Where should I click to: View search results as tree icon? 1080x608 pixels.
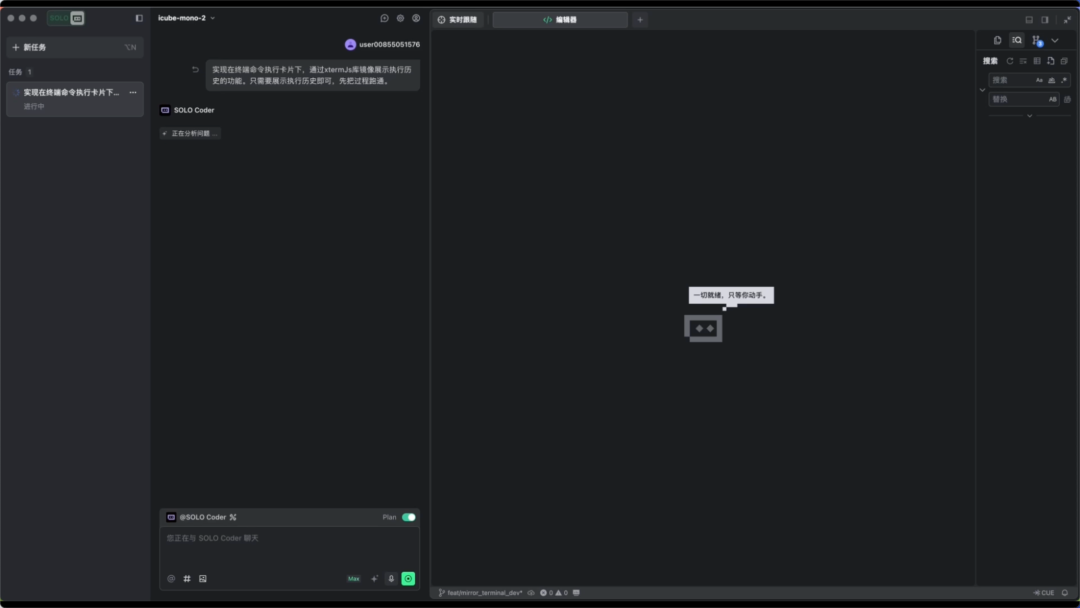(x=1037, y=61)
